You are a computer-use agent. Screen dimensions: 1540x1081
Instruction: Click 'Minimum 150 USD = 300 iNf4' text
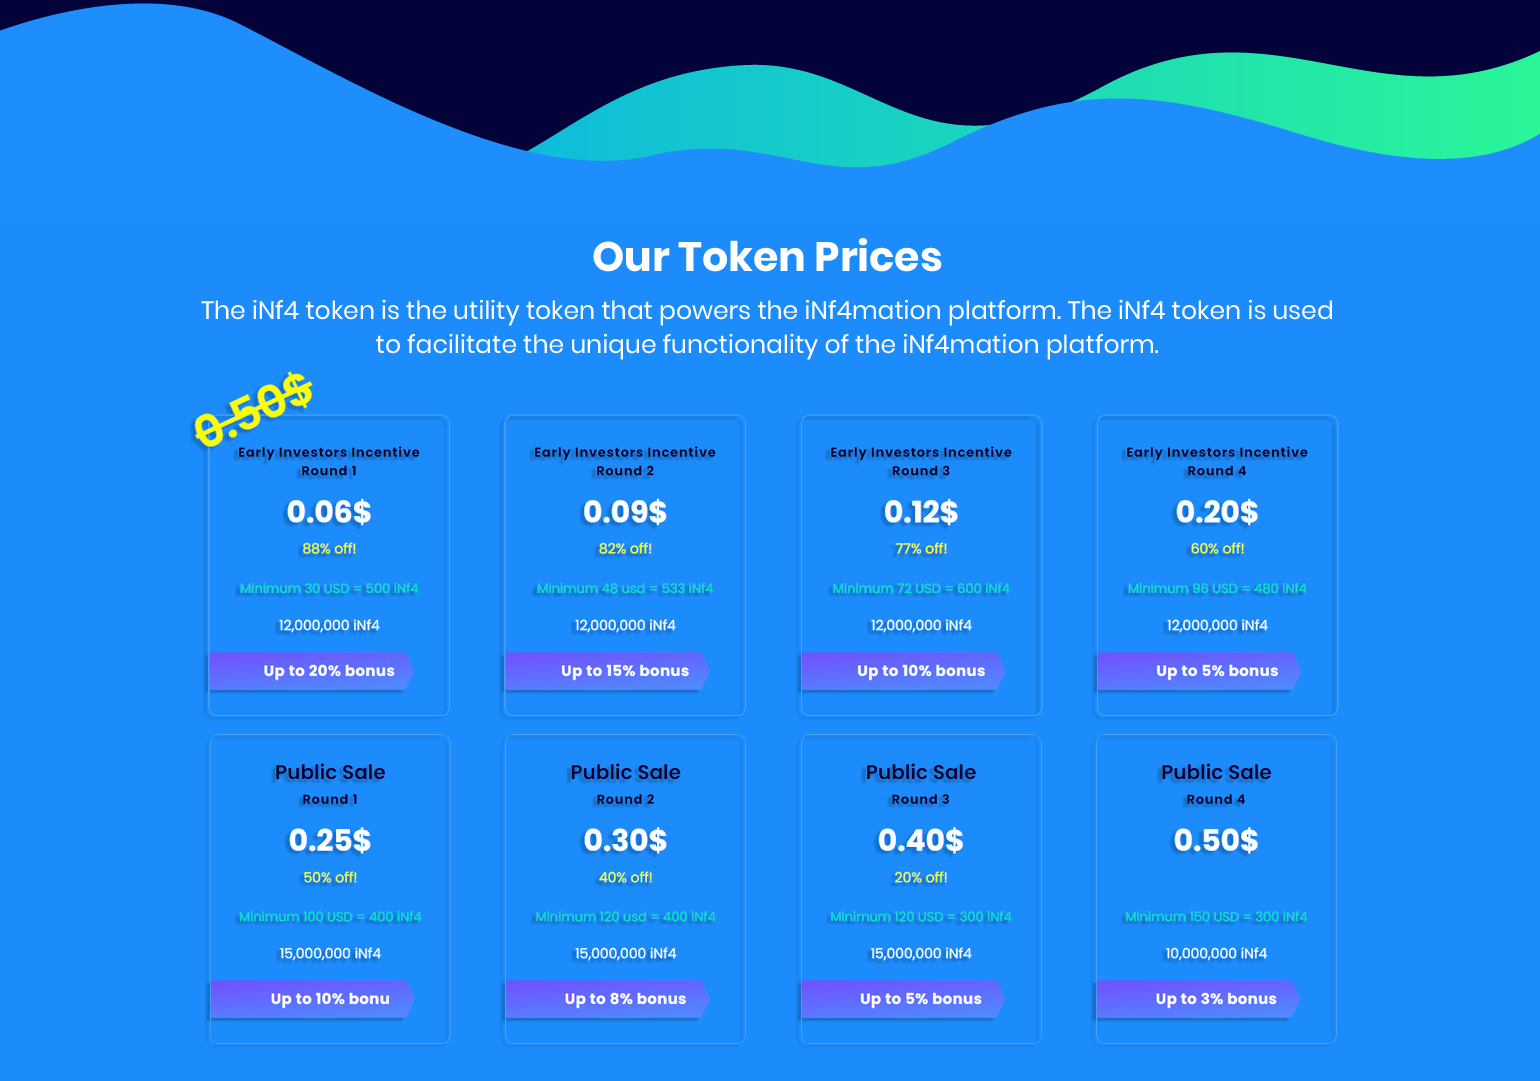[1216, 917]
